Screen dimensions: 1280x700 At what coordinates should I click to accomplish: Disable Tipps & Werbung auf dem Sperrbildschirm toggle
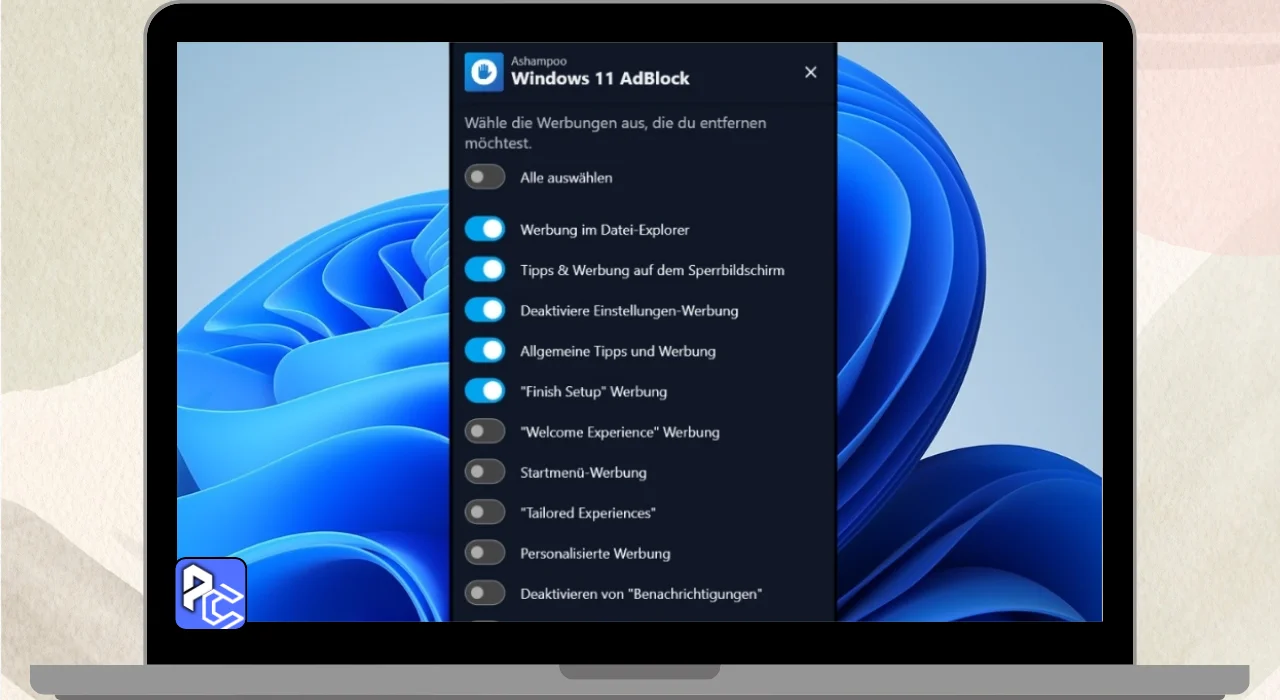click(x=485, y=270)
